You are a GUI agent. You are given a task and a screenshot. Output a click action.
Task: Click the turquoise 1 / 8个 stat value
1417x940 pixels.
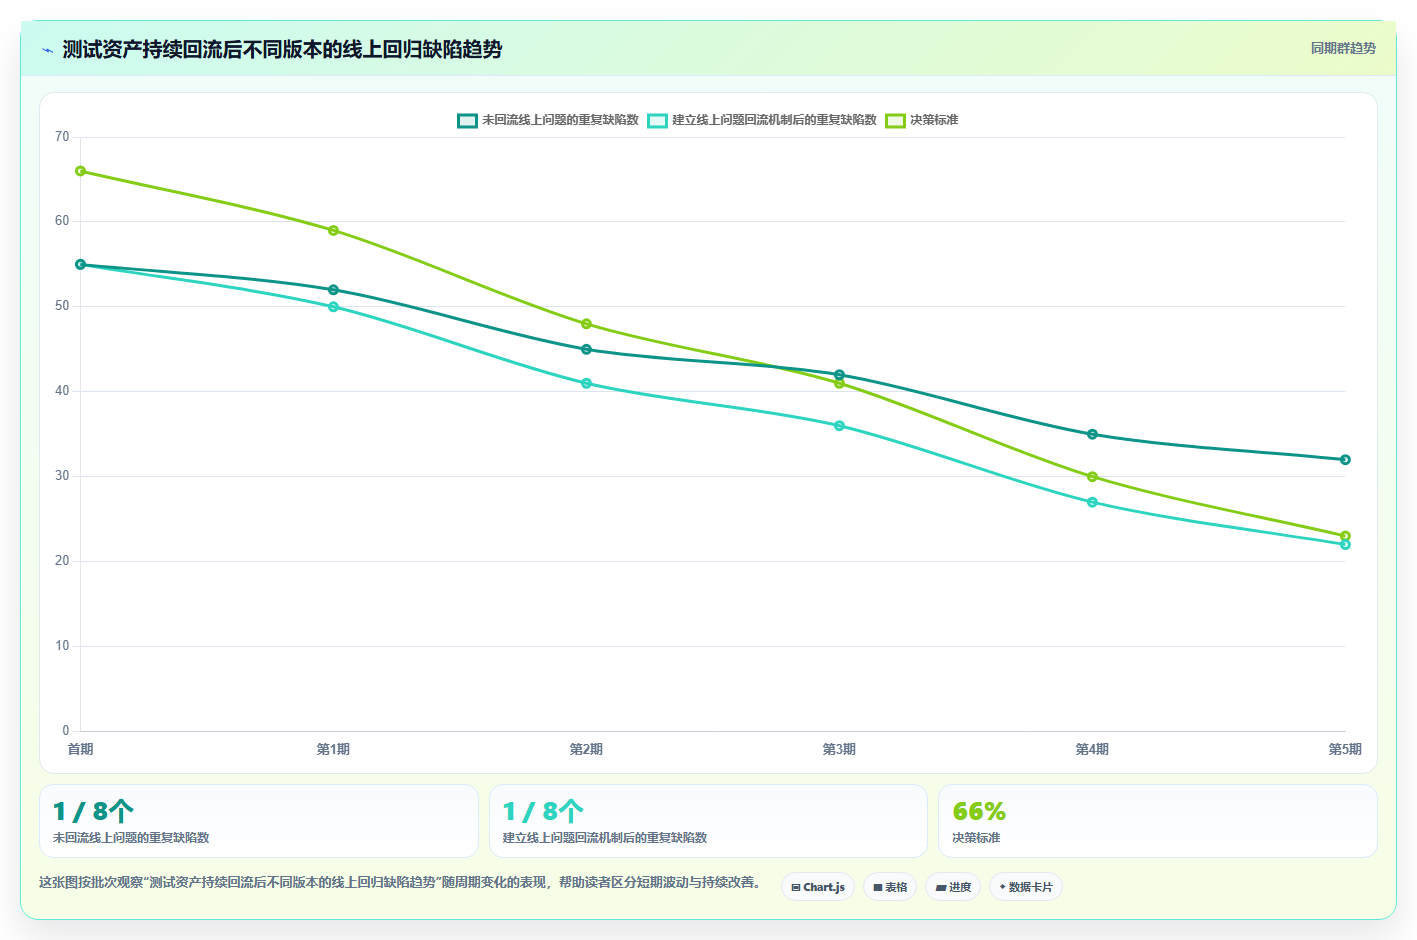pyautogui.click(x=543, y=811)
